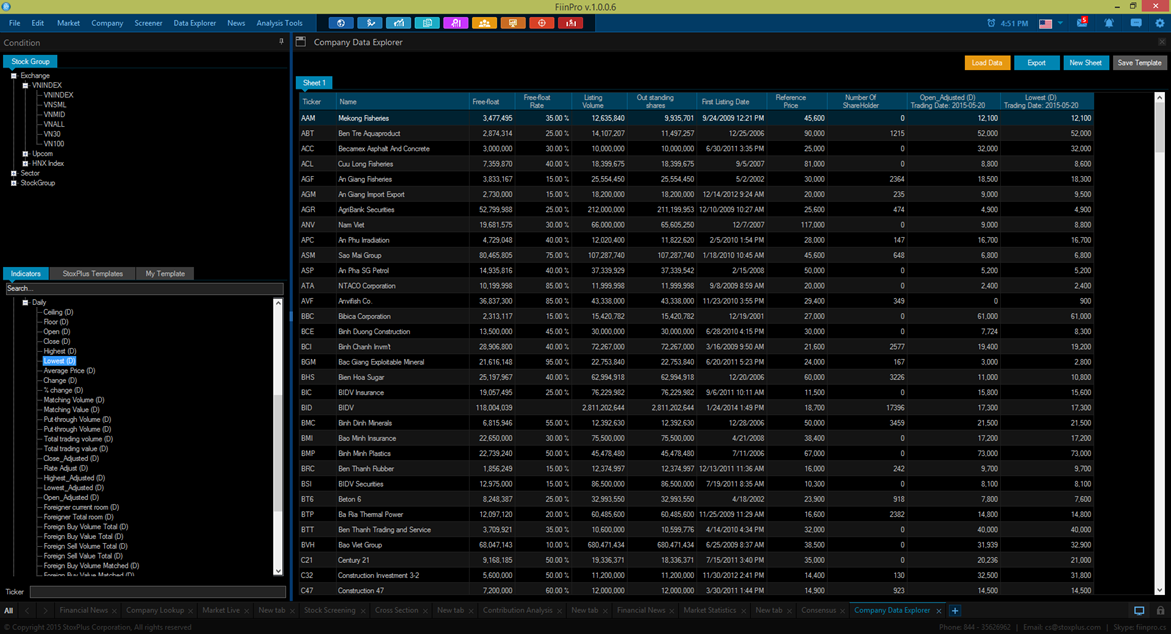Collapse the Daily indicators node

tap(25, 302)
